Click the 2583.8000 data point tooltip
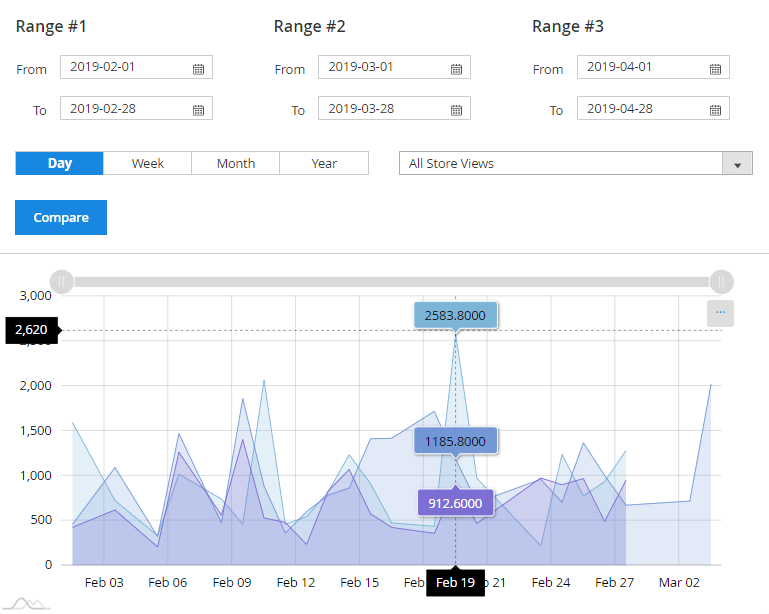The width and height of the screenshot is (769, 614). click(x=455, y=315)
